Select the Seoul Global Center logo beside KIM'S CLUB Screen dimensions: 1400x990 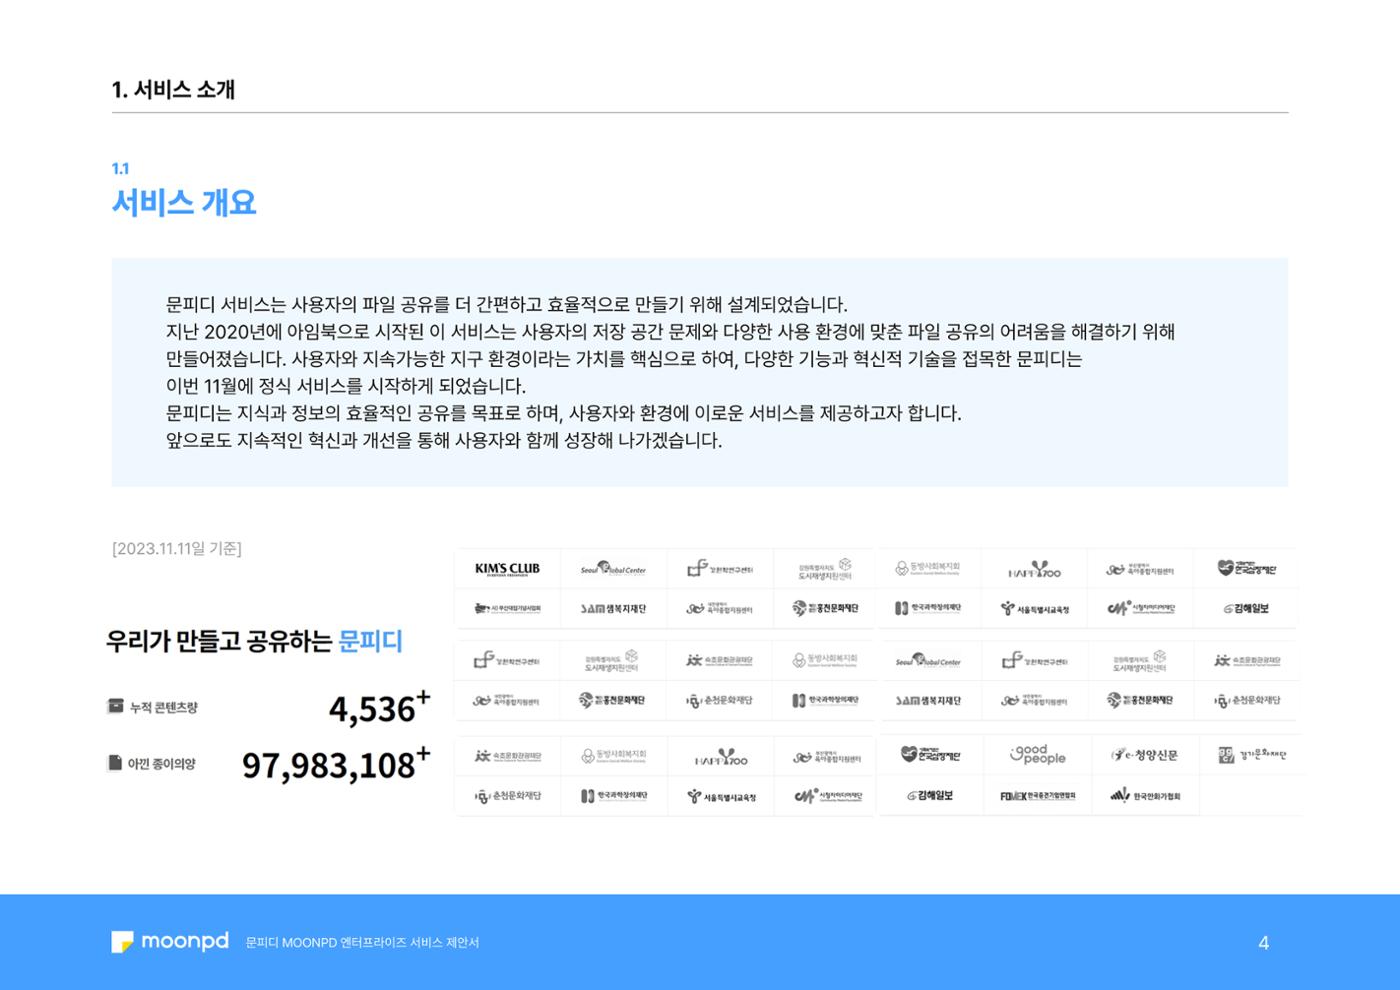(613, 569)
